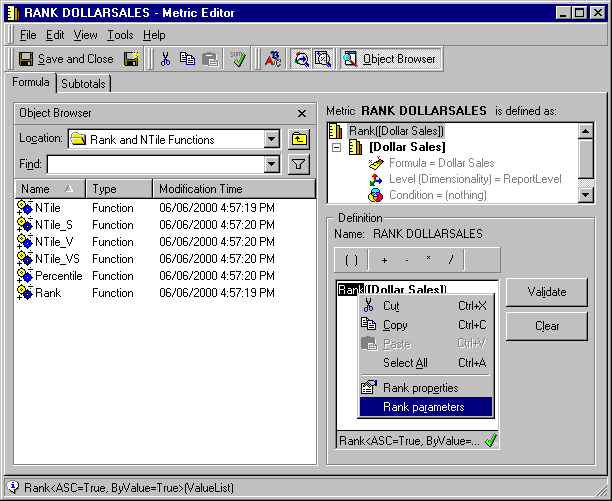The width and height of the screenshot is (612, 501).
Task: Toggle the magnifier grid view button
Action: click(x=322, y=59)
